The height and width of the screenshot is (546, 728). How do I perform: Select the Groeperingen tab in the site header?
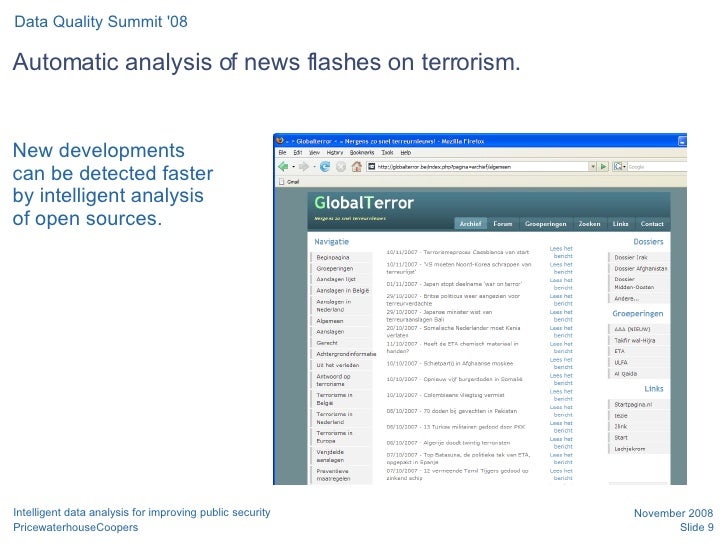pyautogui.click(x=546, y=224)
